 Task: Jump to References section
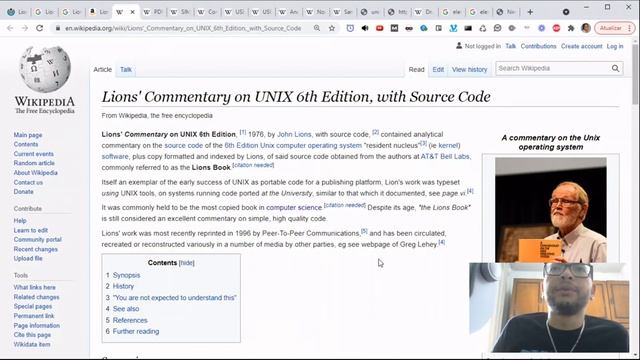click(130, 320)
